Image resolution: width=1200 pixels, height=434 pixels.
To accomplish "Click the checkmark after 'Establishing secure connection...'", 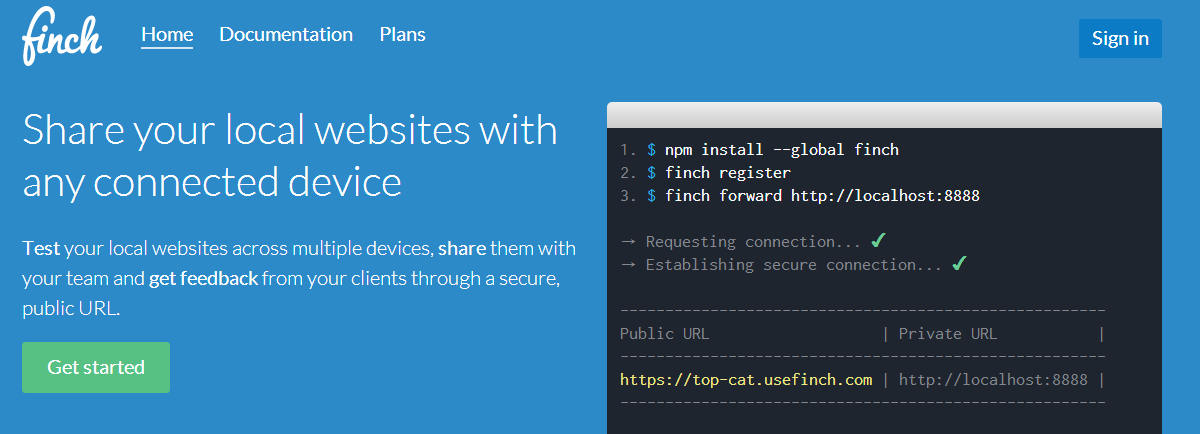I will tap(958, 264).
